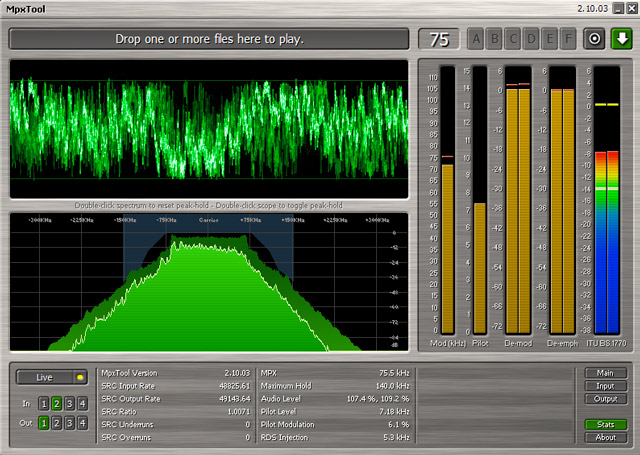Screen dimensions: 640x455
Task: Select preset C
Action: click(x=513, y=39)
